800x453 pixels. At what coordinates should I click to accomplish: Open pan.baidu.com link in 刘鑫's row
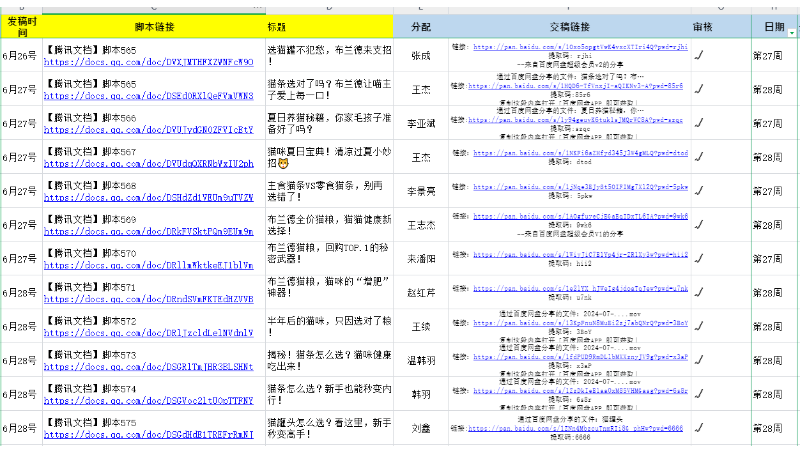(576, 429)
